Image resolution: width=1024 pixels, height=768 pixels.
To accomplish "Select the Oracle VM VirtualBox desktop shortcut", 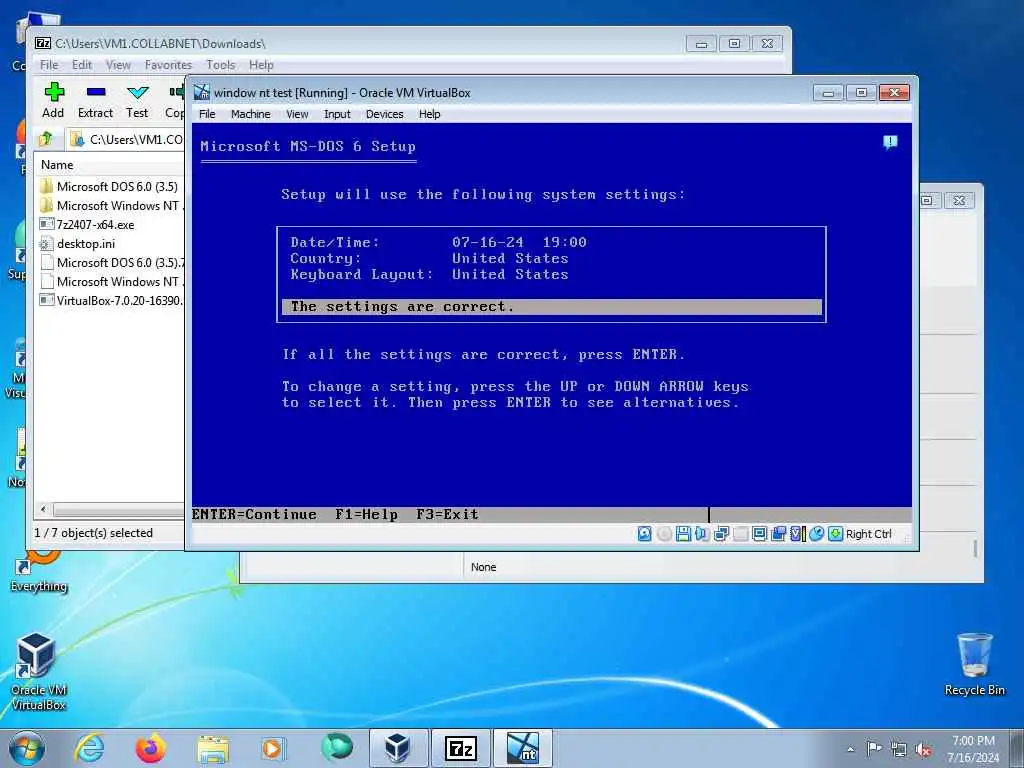I will pos(38,671).
